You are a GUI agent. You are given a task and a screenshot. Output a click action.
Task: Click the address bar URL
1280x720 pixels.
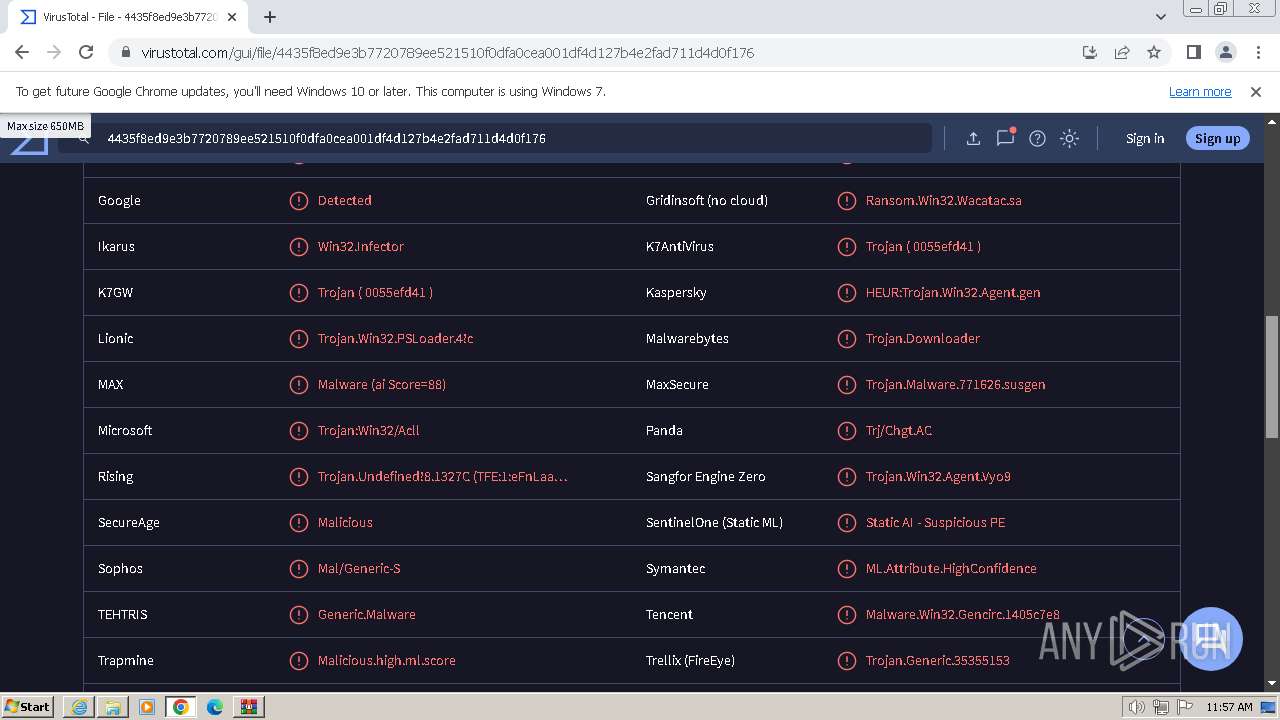pyautogui.click(x=447, y=52)
